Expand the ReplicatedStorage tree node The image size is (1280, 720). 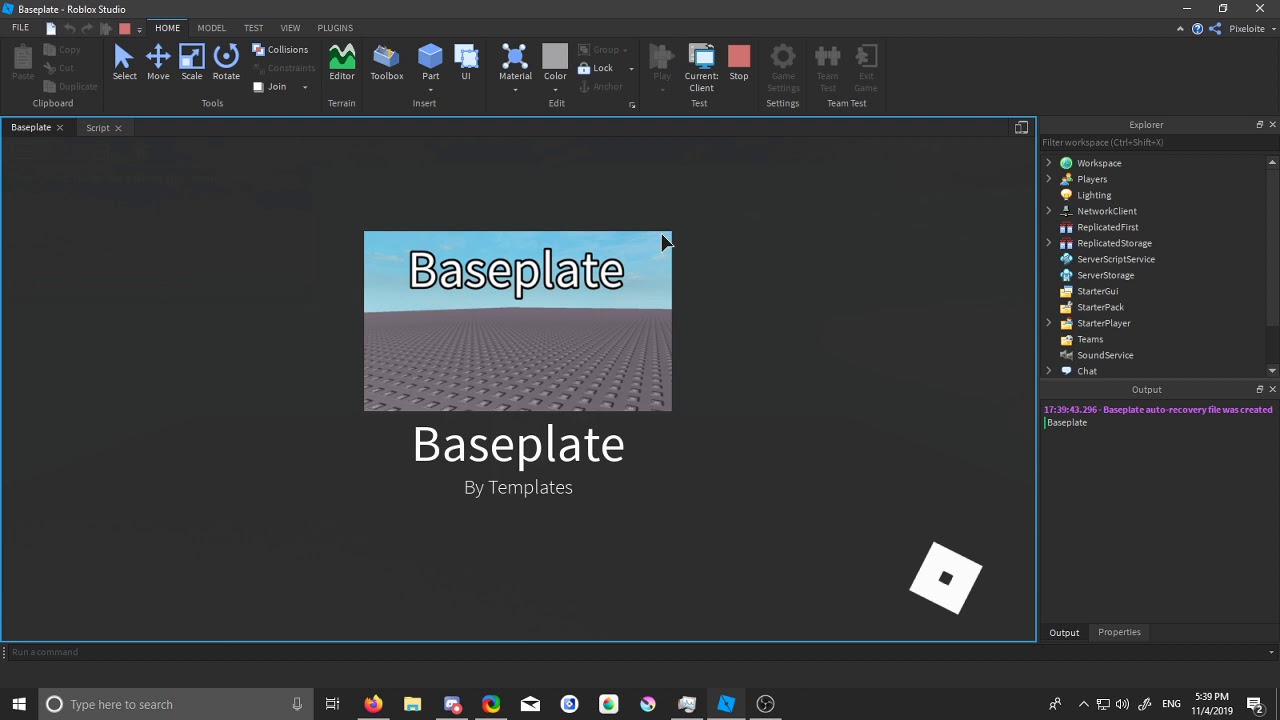click(1049, 243)
